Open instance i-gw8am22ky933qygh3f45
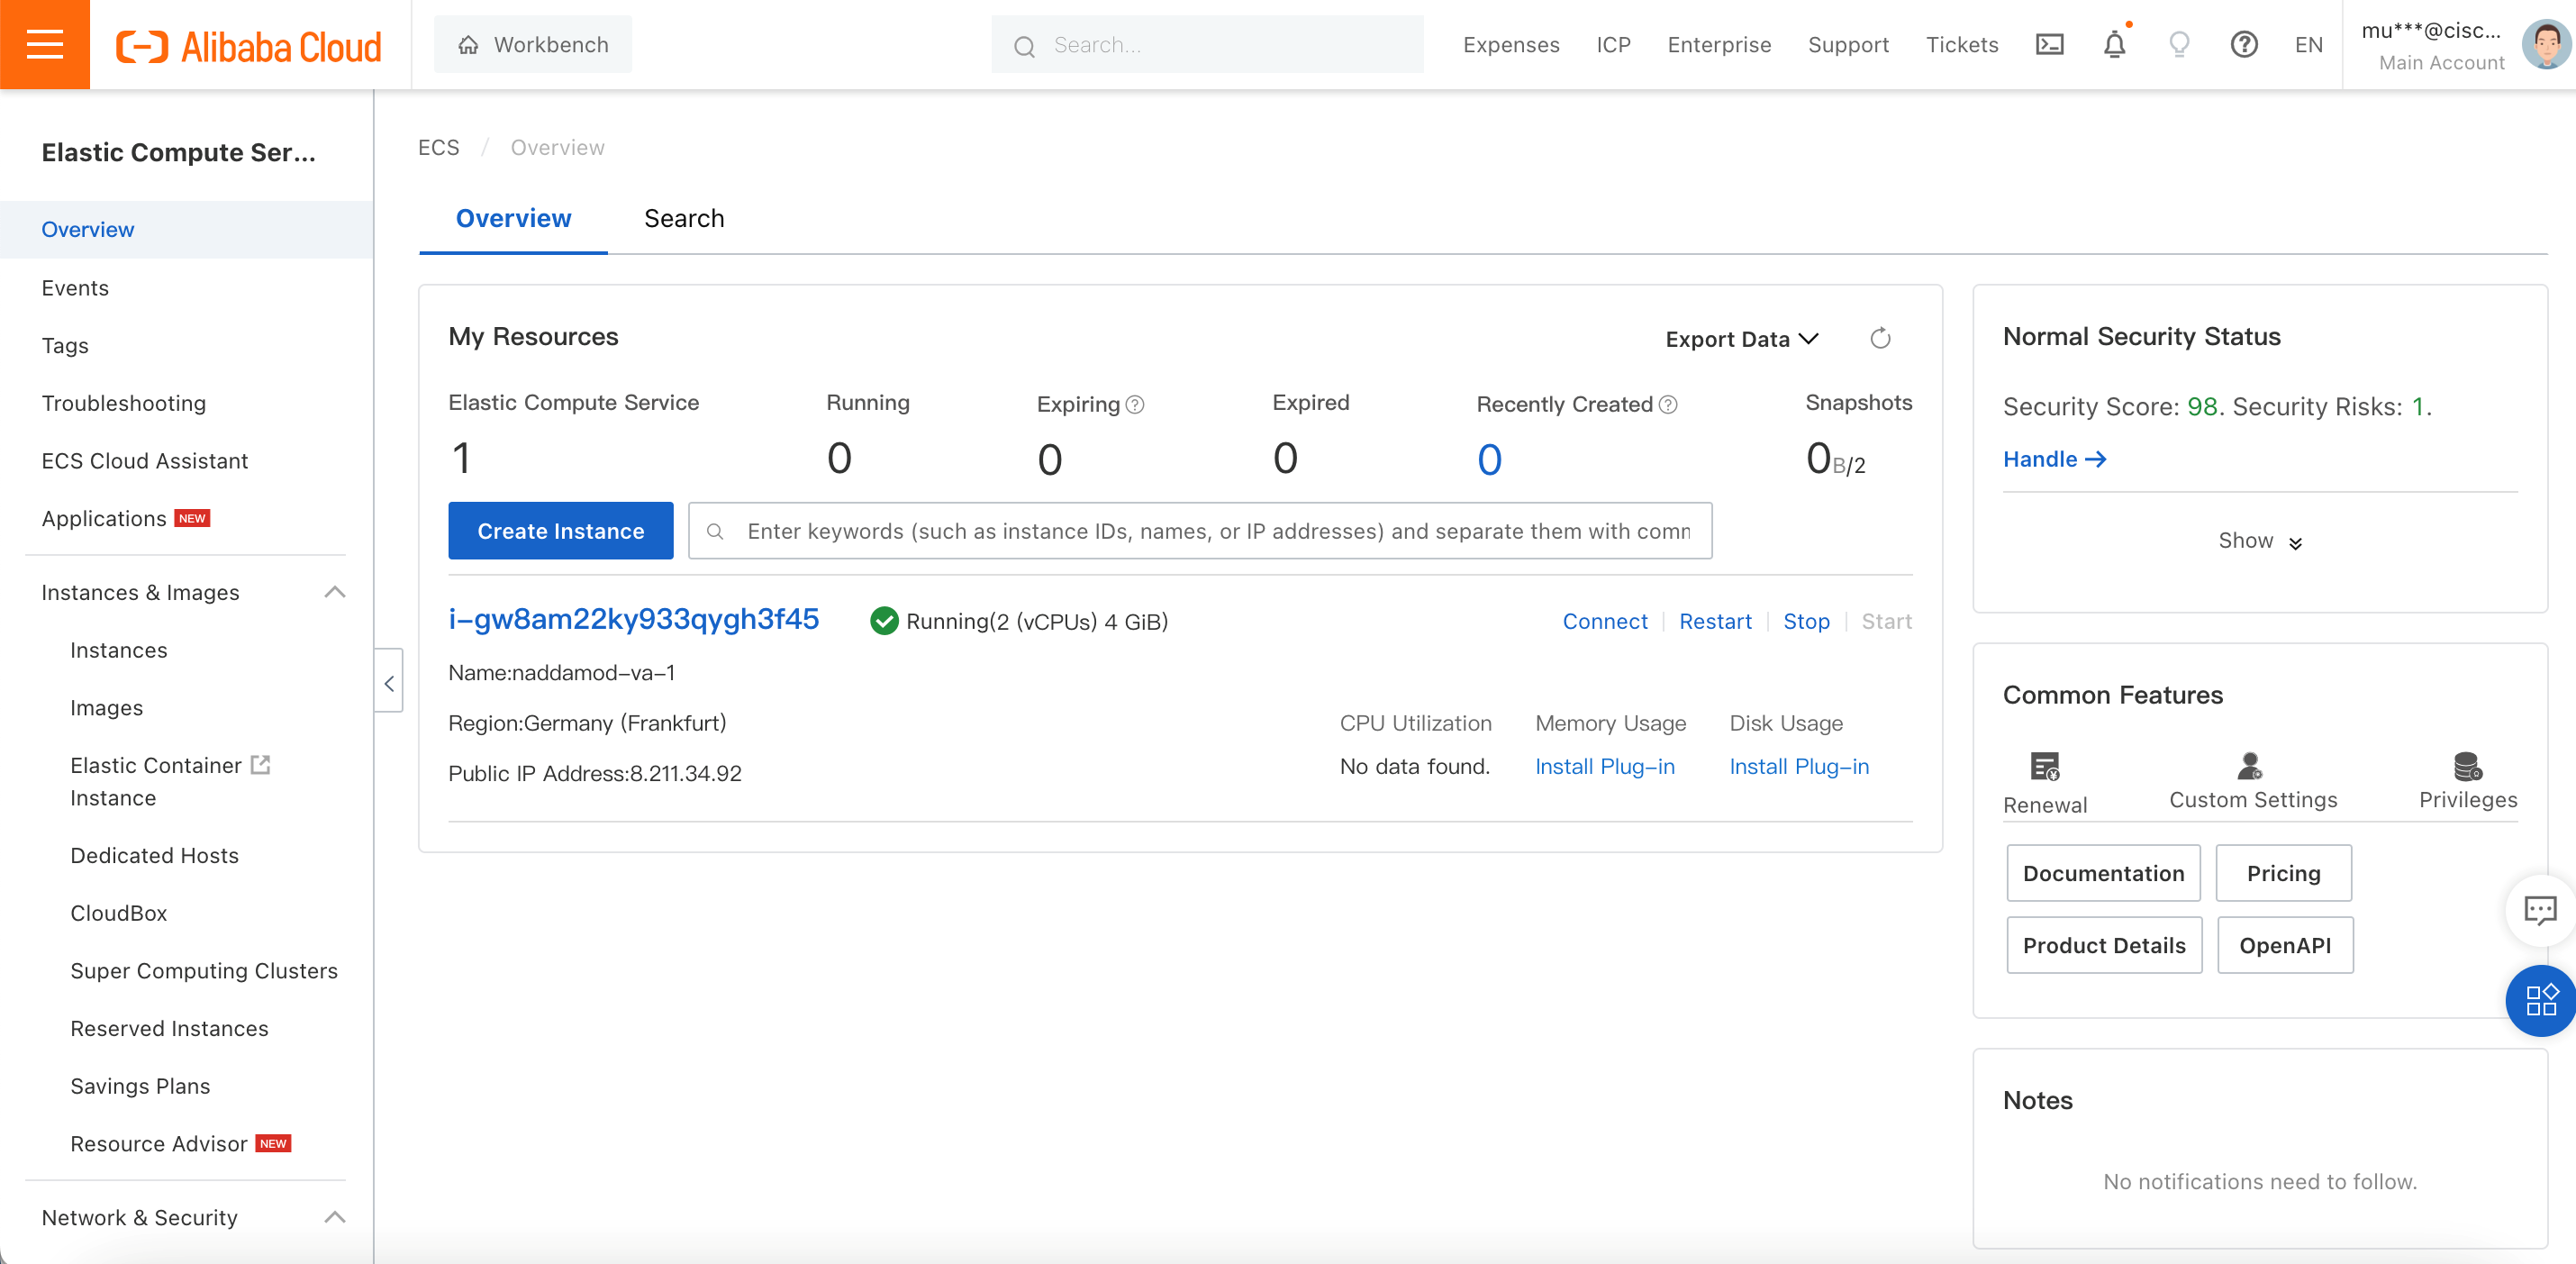2576x1264 pixels. click(634, 620)
